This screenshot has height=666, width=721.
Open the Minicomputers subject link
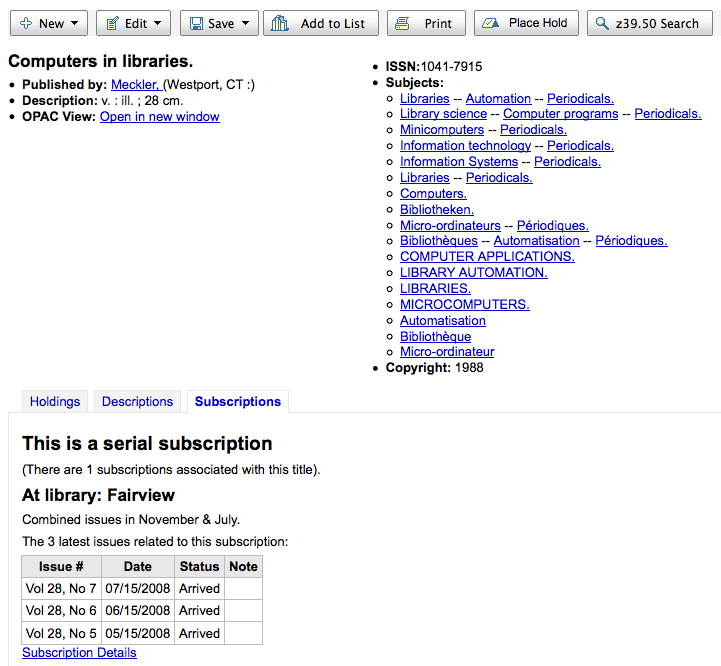point(442,130)
